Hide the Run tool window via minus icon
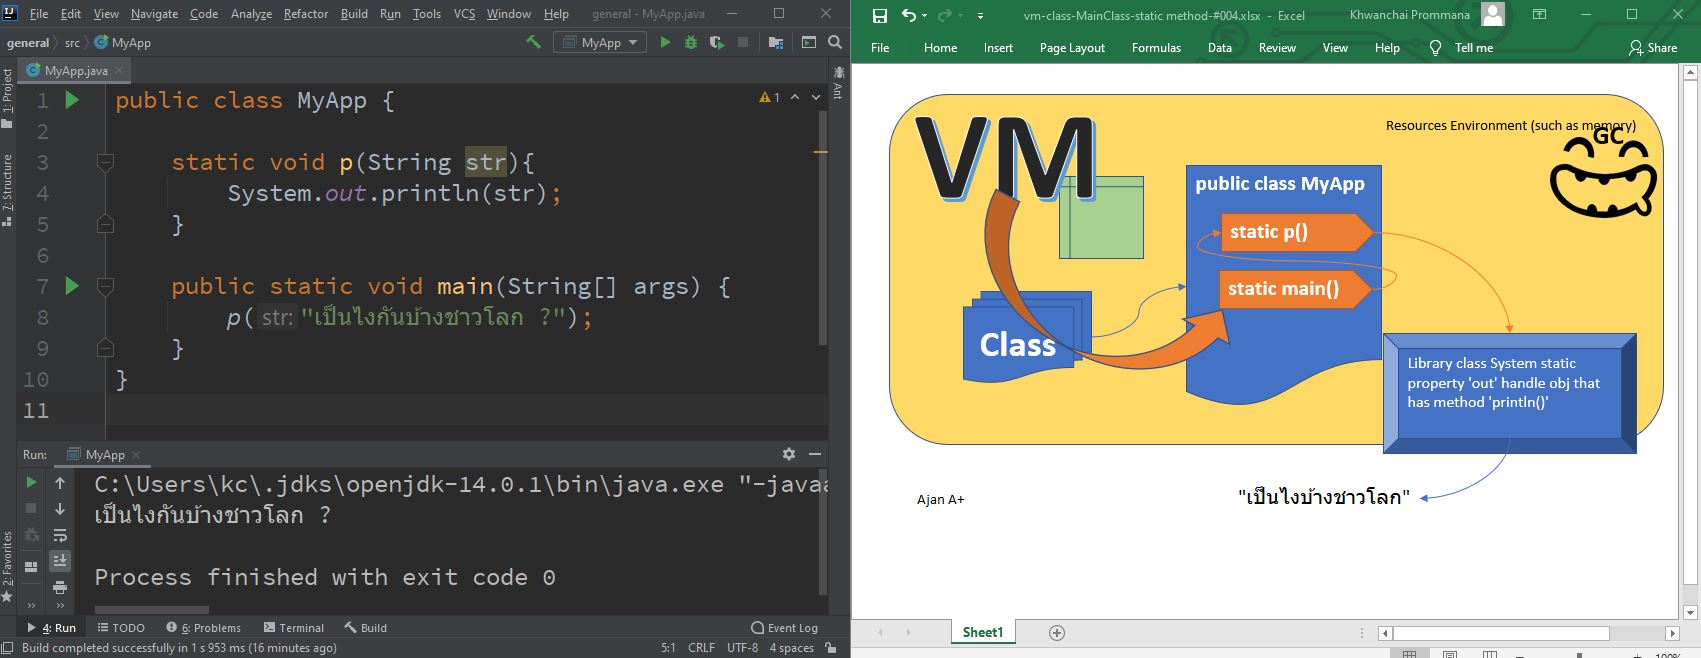 coord(815,454)
